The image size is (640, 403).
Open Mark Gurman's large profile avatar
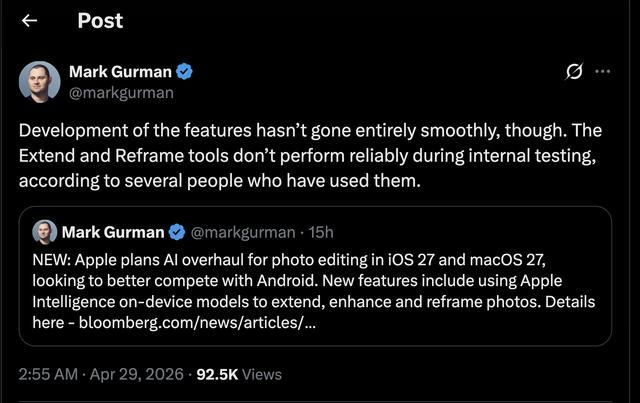pyautogui.click(x=39, y=81)
